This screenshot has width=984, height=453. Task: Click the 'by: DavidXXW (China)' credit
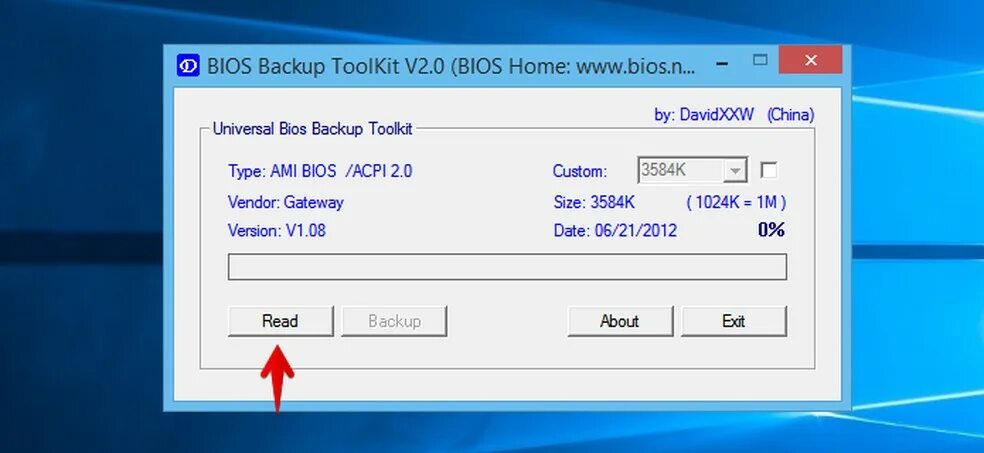click(x=734, y=115)
